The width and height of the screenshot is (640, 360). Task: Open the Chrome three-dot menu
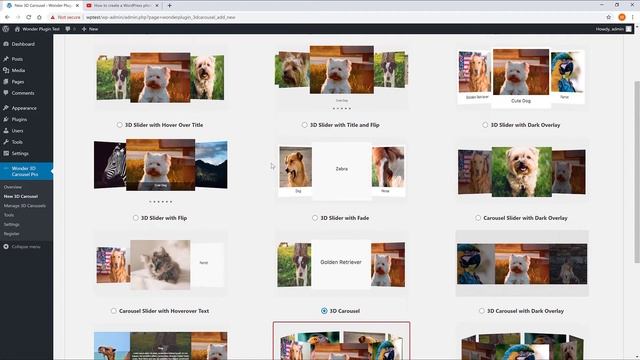click(x=633, y=17)
